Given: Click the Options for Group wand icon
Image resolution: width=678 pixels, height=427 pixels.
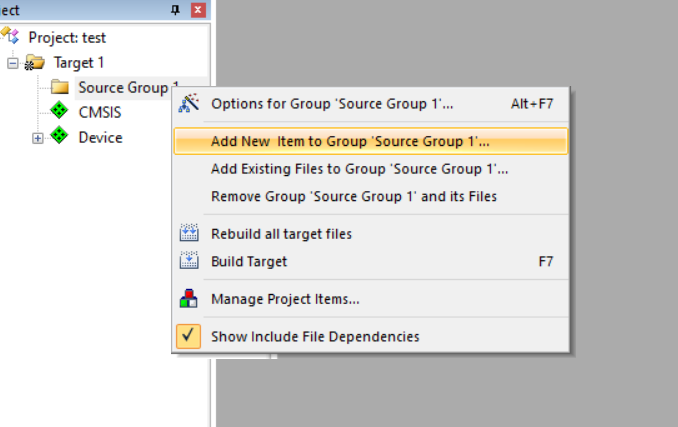Looking at the screenshot, I should coord(189,103).
